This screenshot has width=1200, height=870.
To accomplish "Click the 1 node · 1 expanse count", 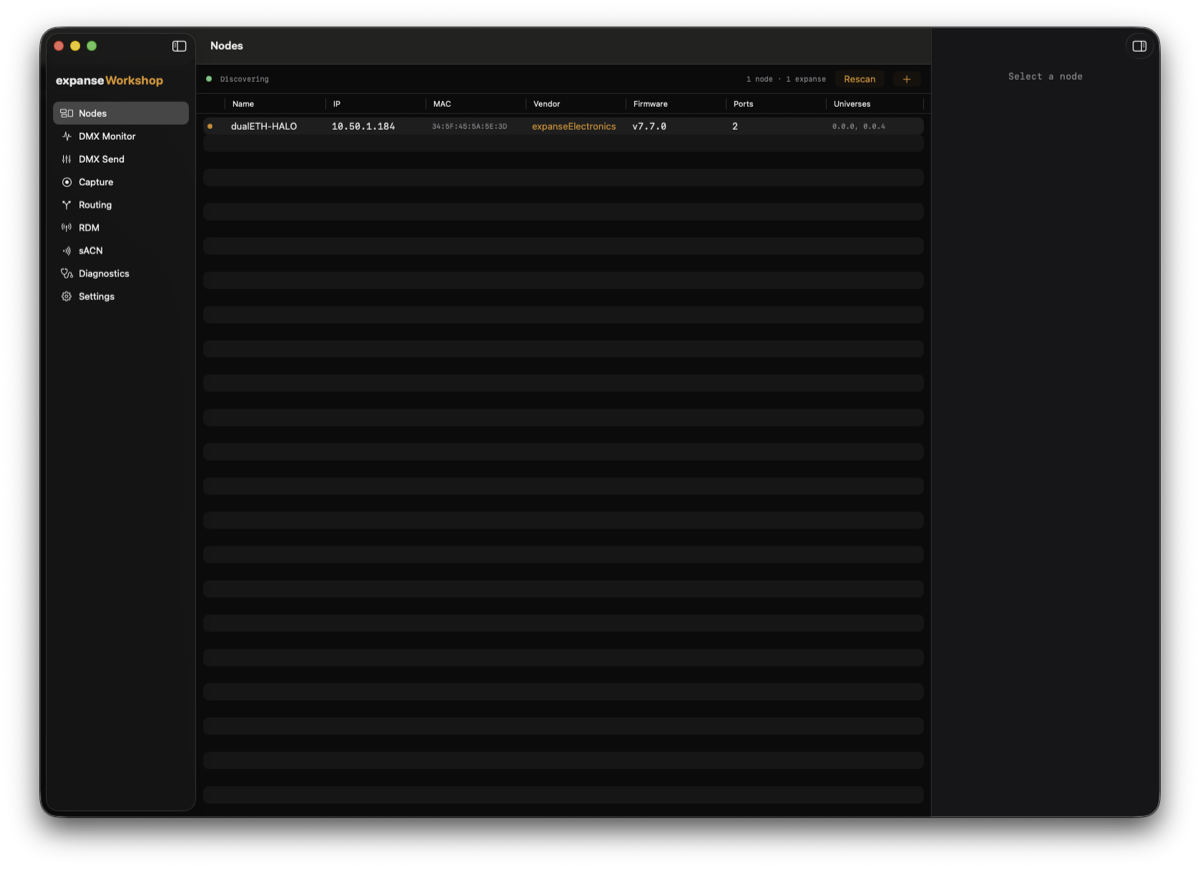I will coord(786,79).
